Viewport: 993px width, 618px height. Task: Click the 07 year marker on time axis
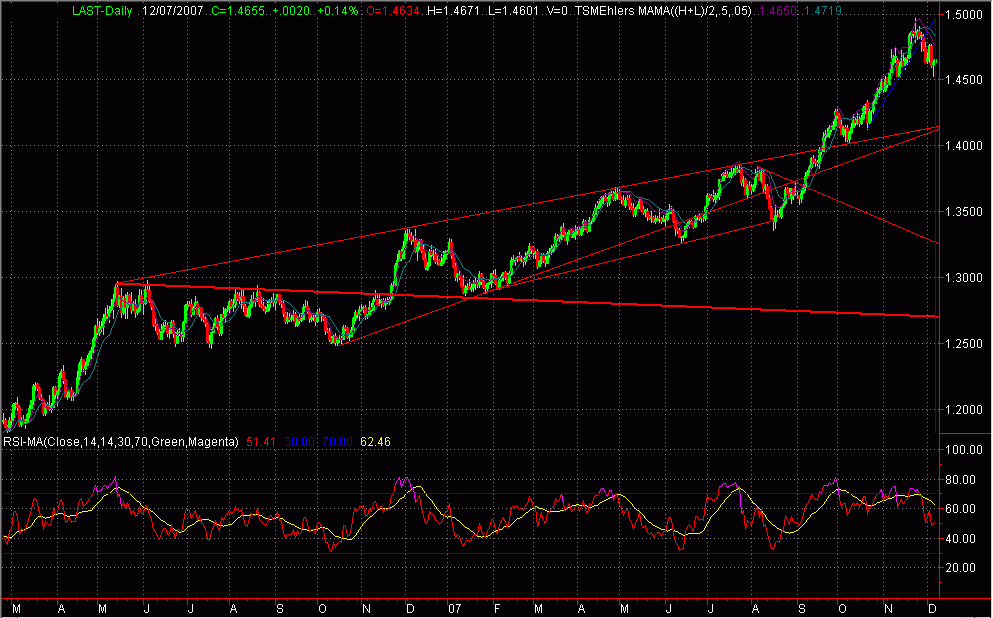coord(454,609)
